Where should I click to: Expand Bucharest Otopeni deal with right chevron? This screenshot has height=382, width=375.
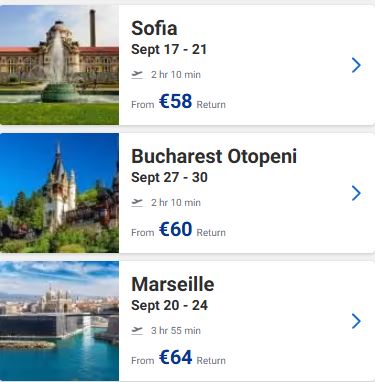click(356, 193)
